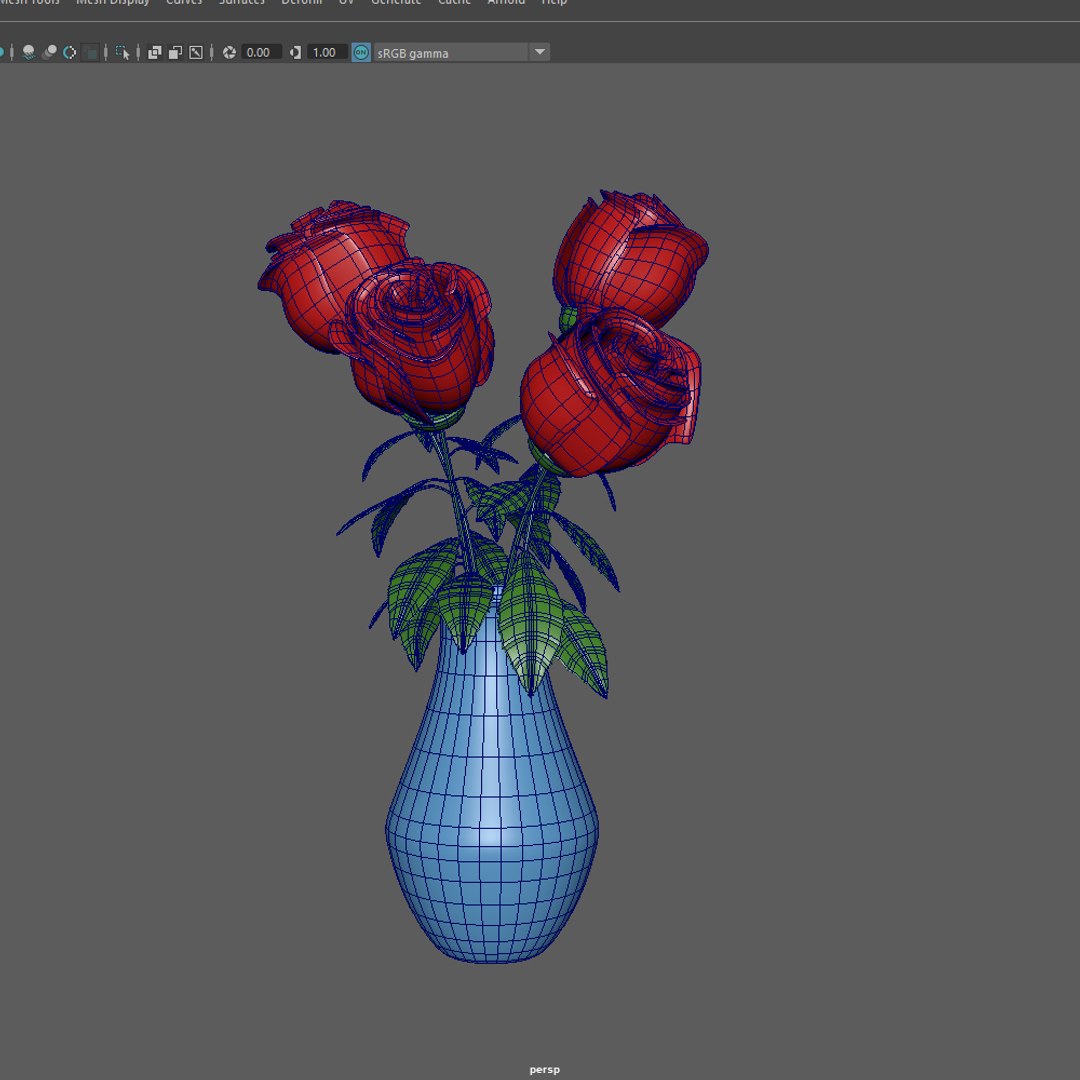Screen dimensions: 1080x1080
Task: Toggle multisample anti-aliasing dark square icon
Action: coord(90,52)
